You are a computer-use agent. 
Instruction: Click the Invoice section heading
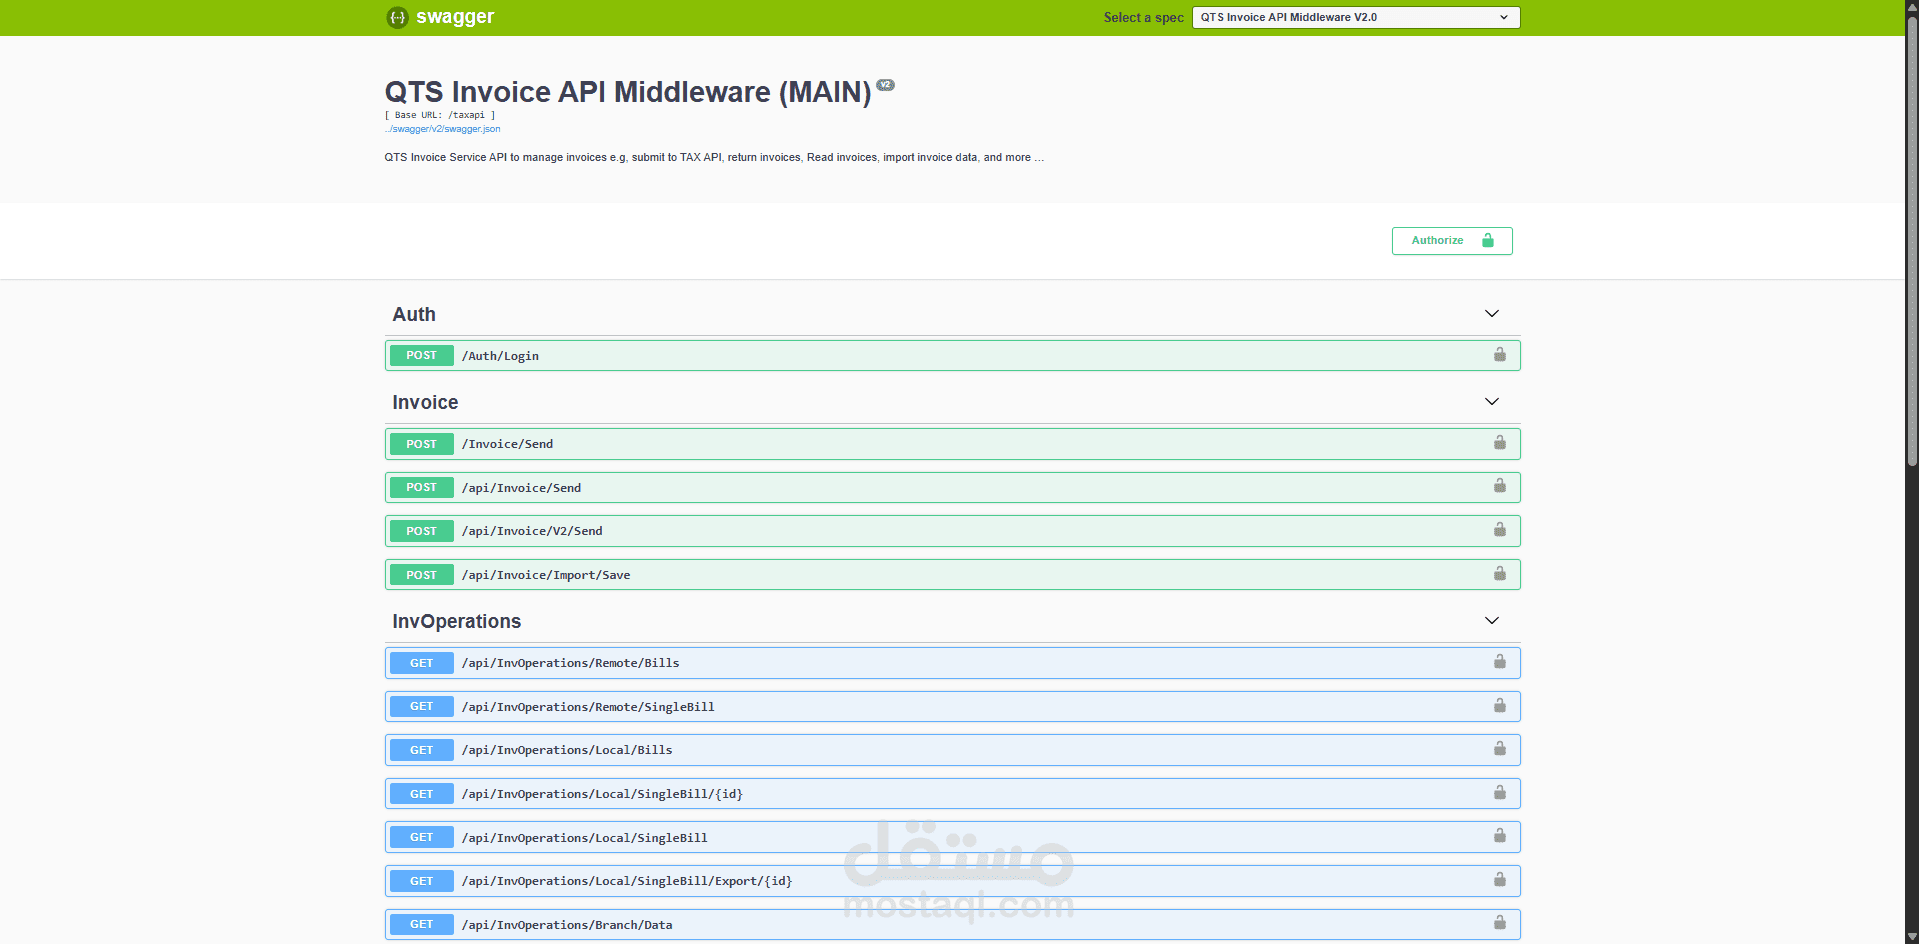coord(425,402)
